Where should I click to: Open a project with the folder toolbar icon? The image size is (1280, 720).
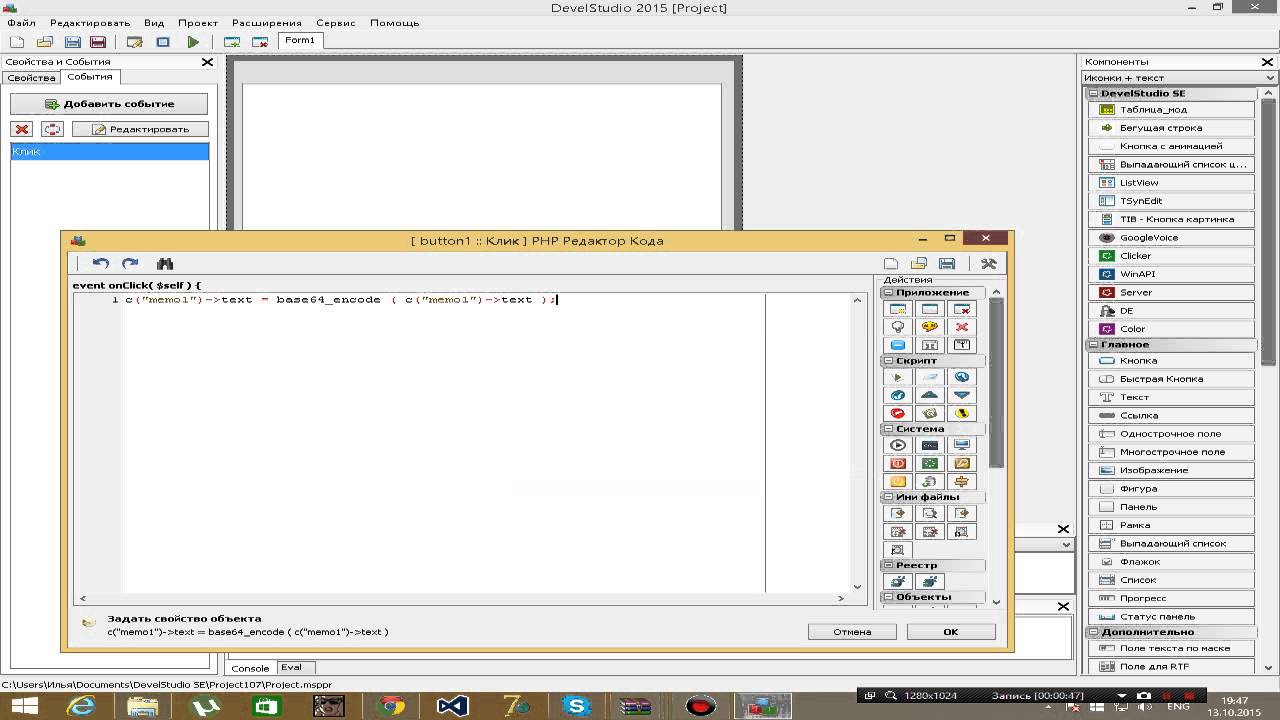(45, 42)
